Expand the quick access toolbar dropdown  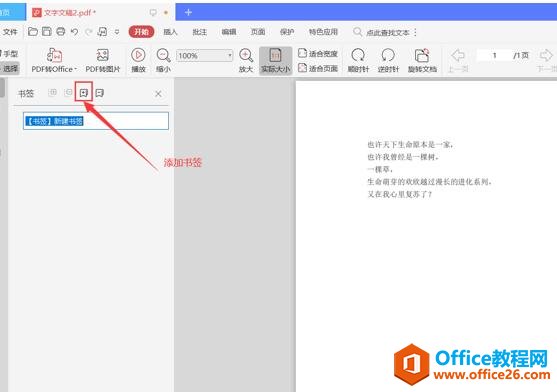[117, 32]
